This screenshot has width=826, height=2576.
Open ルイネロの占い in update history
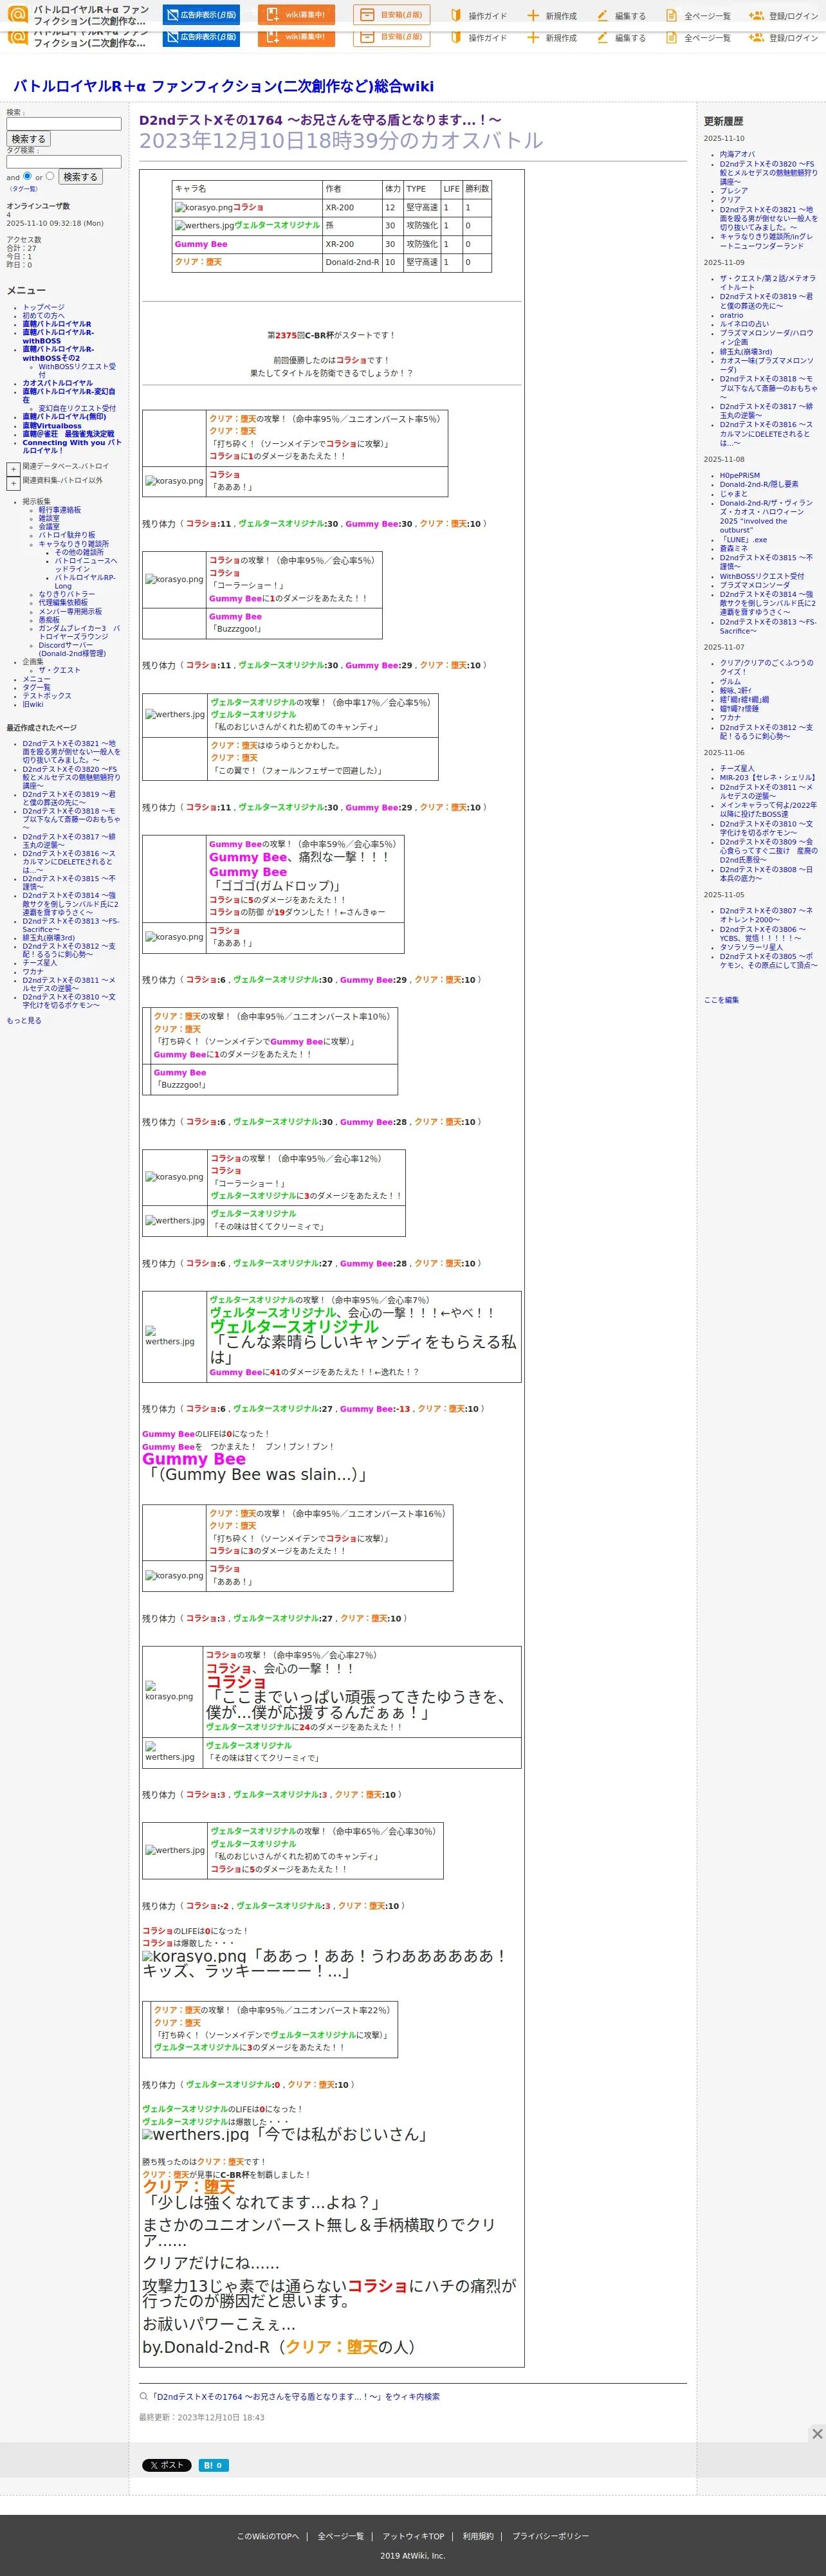745,324
